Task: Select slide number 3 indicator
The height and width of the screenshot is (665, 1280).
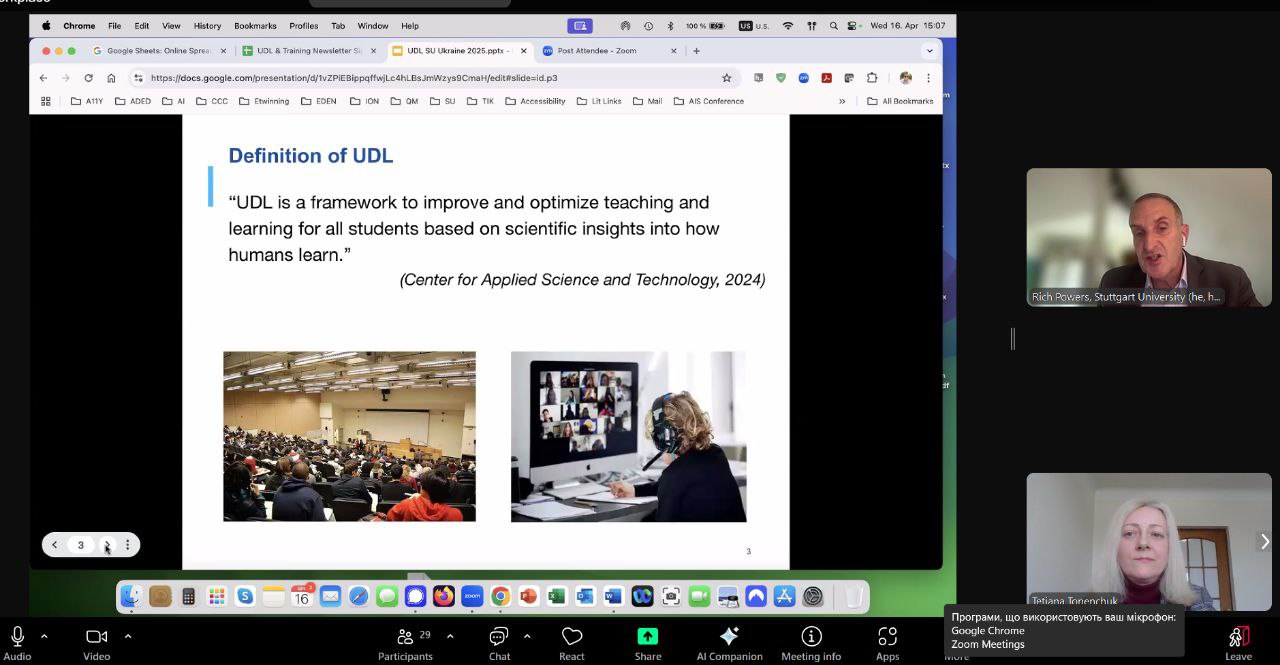Action: pos(81,545)
